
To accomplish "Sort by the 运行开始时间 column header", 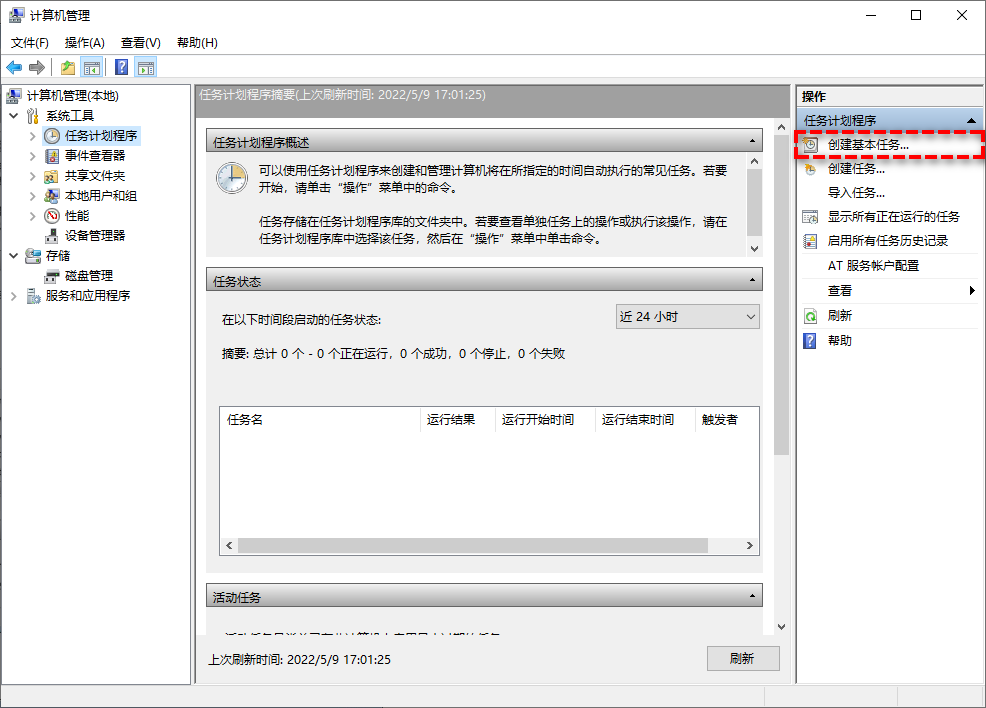I will coord(545,419).
